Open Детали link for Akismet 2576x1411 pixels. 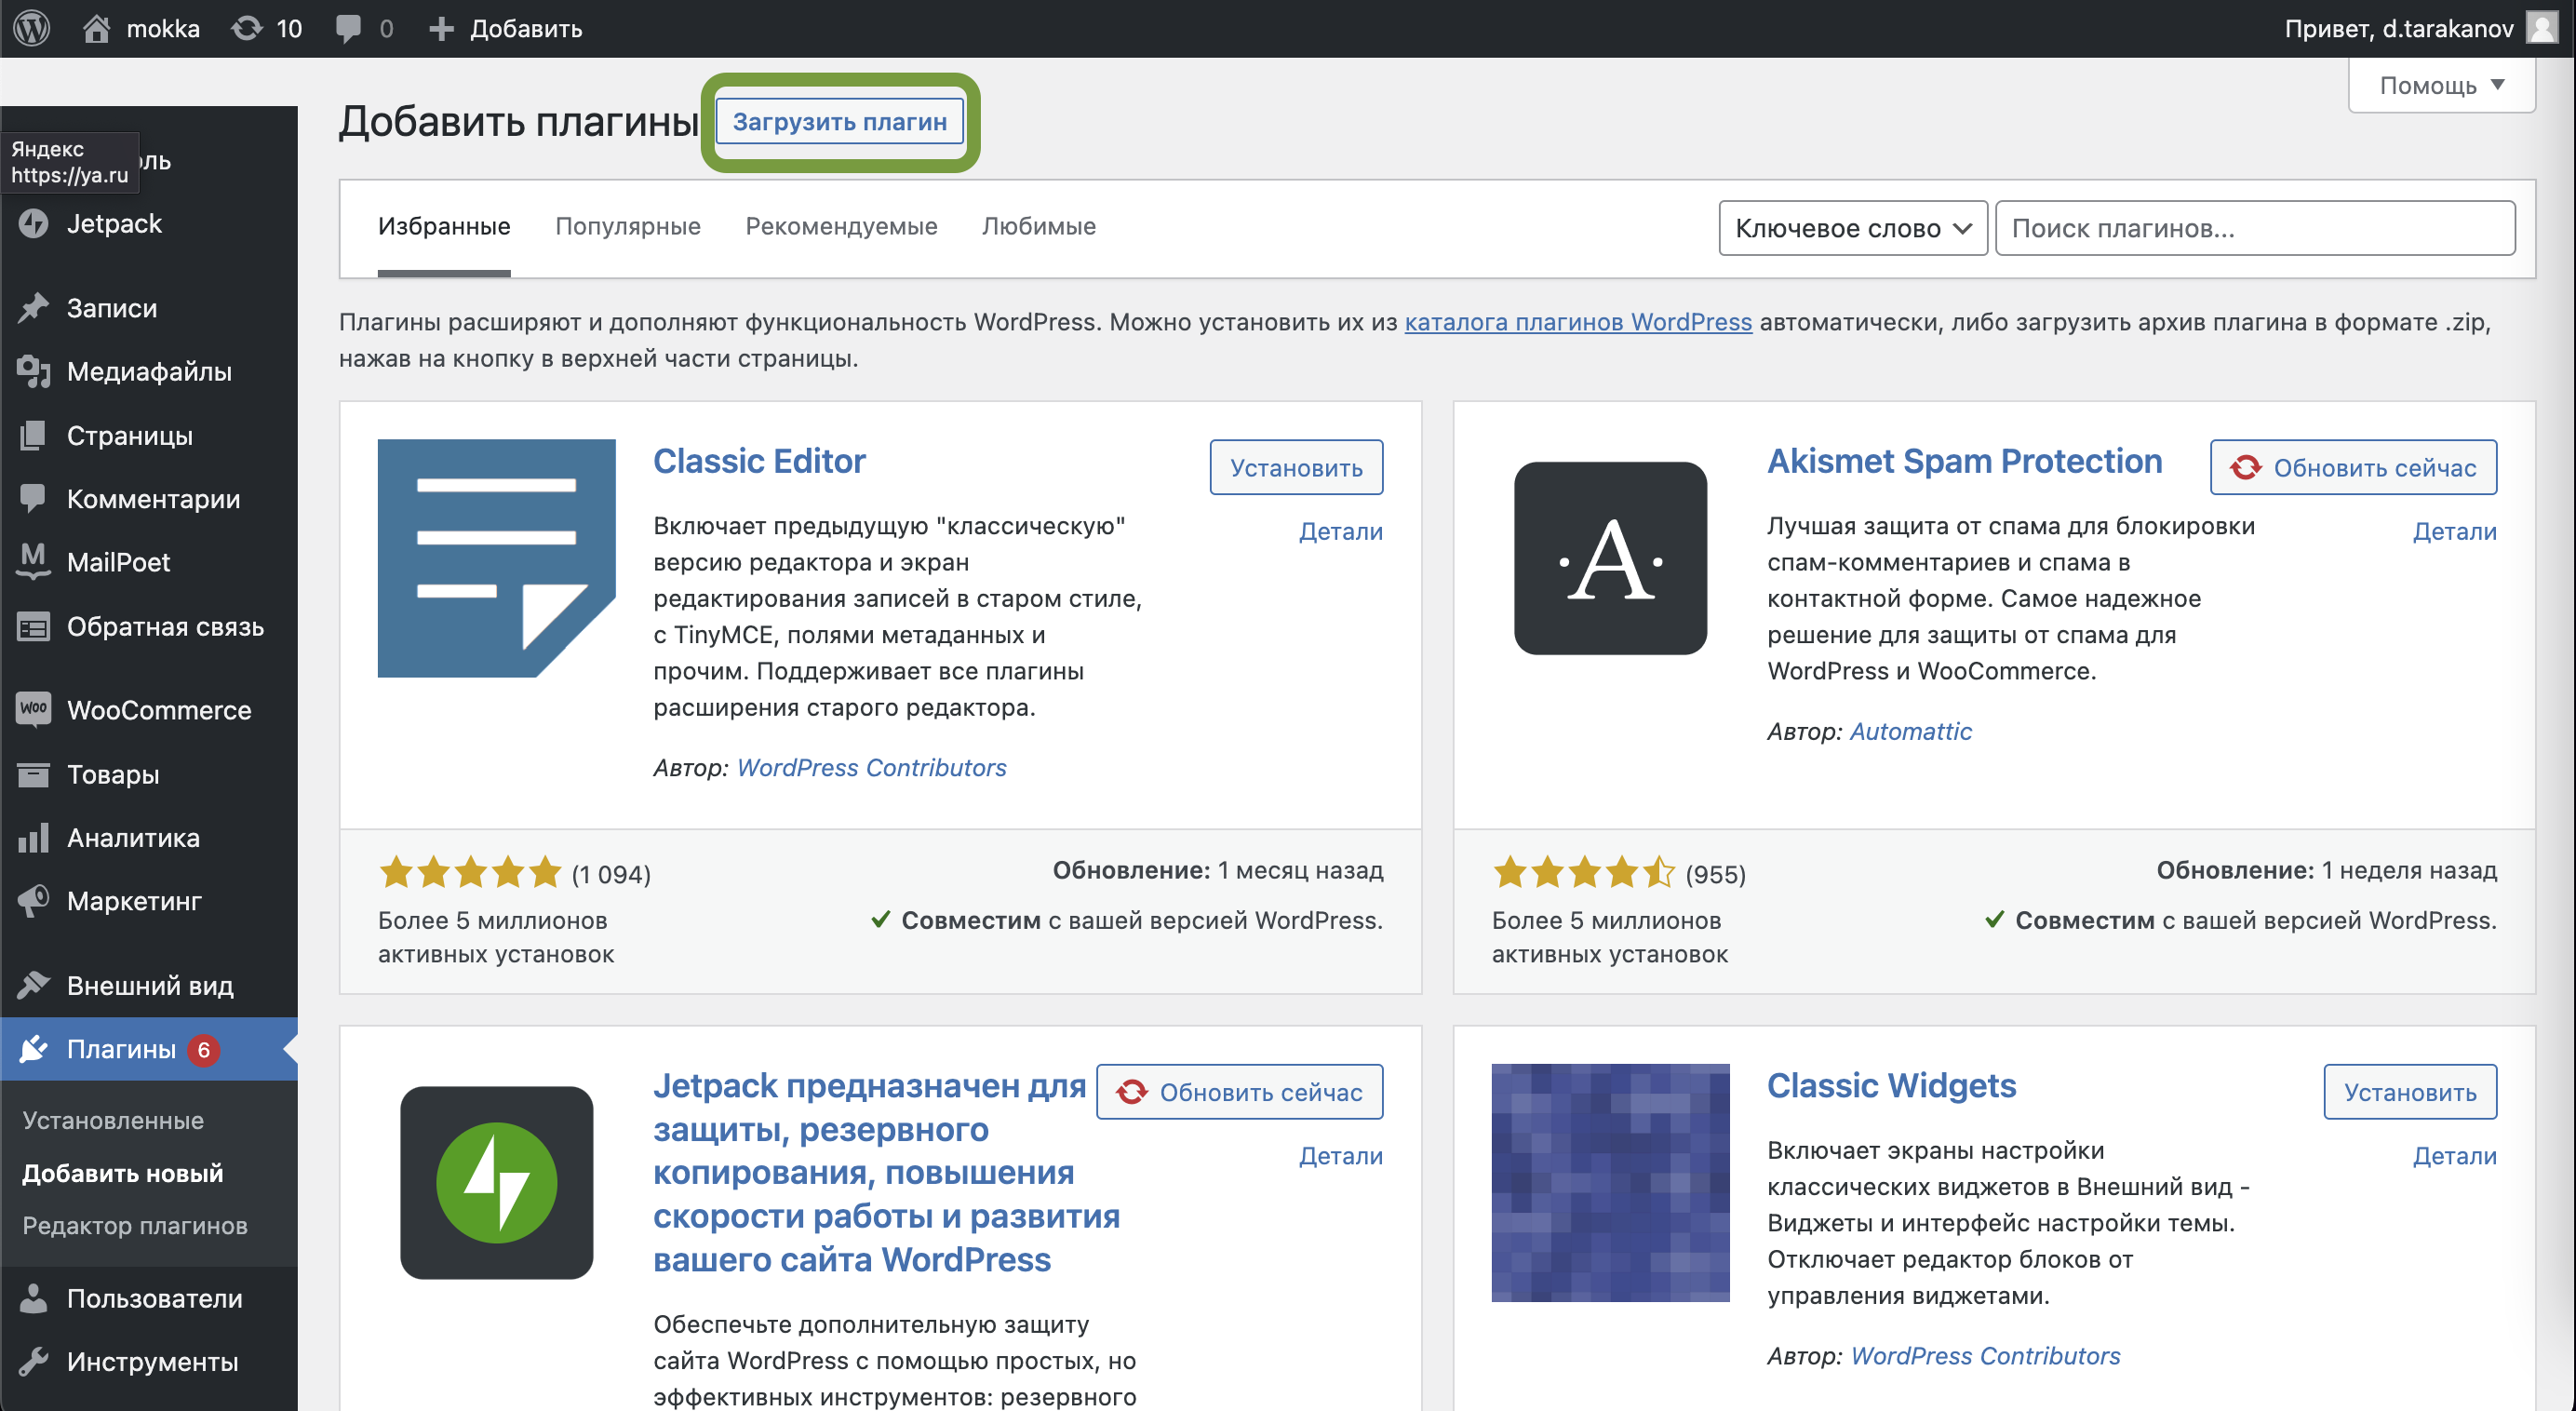2454,531
